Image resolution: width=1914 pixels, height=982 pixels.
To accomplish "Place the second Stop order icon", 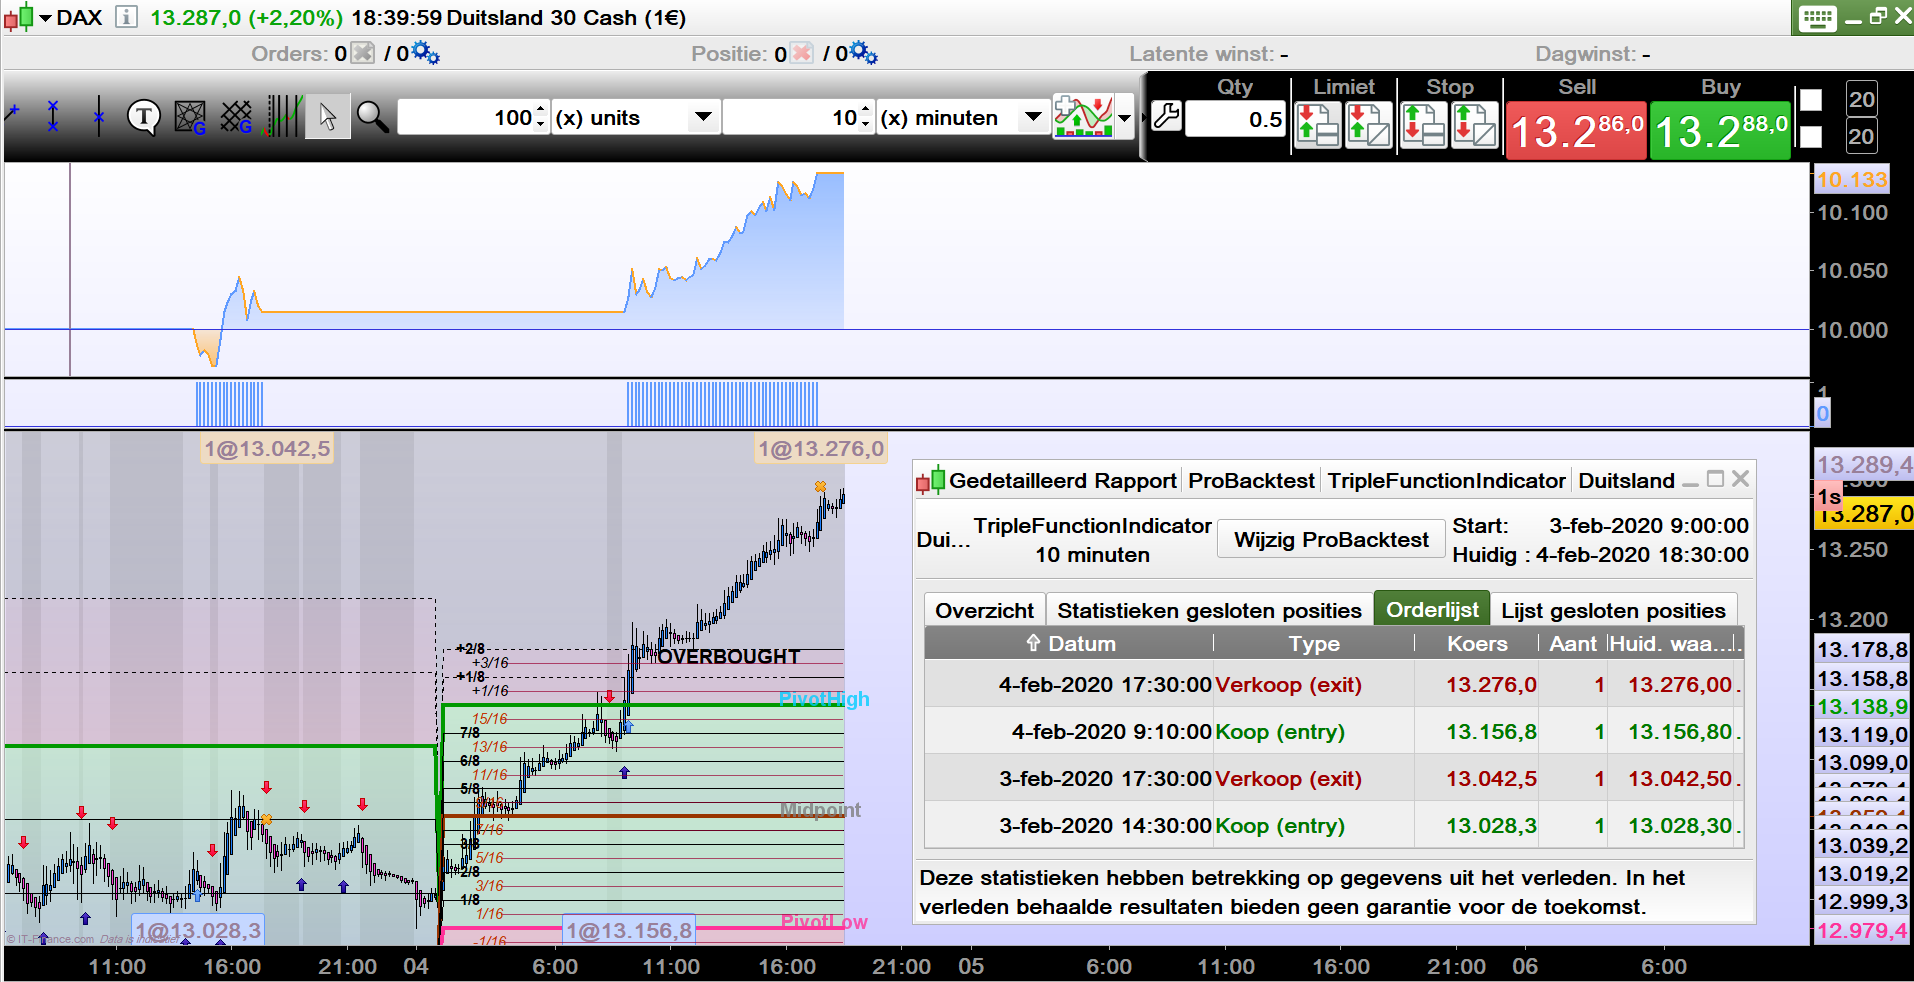I will tap(1474, 126).
